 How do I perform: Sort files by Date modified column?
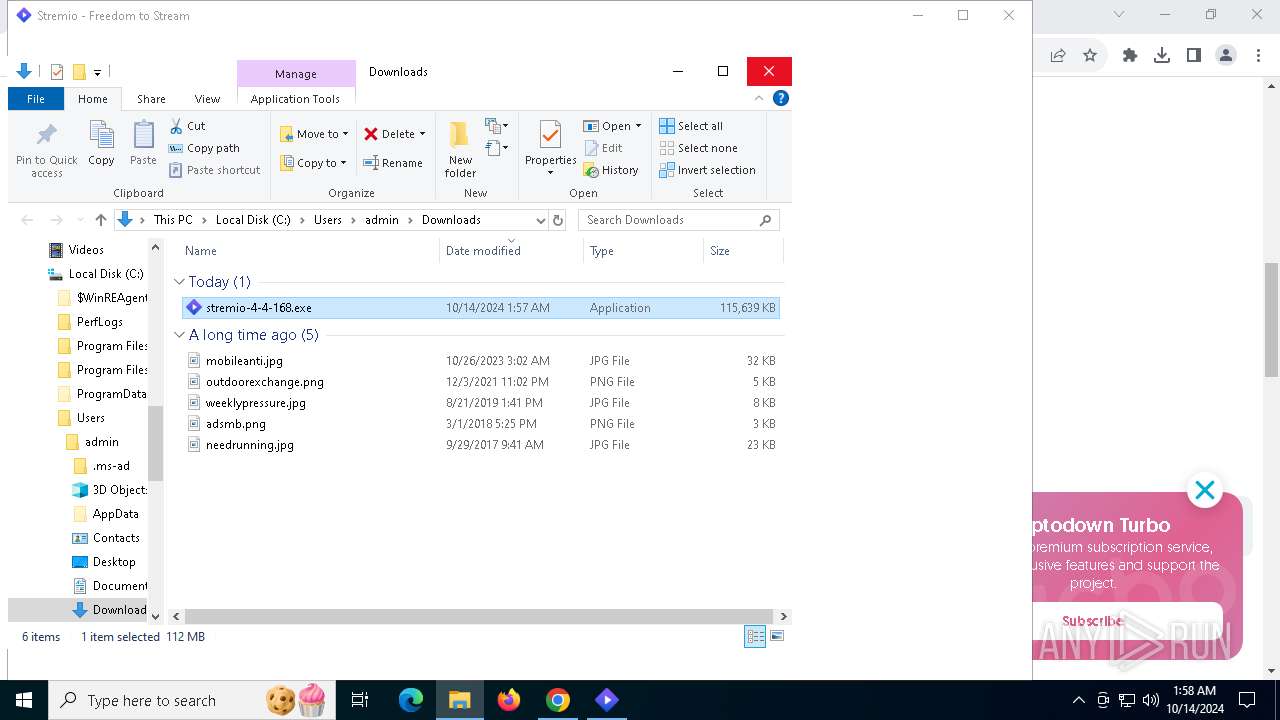(x=511, y=251)
